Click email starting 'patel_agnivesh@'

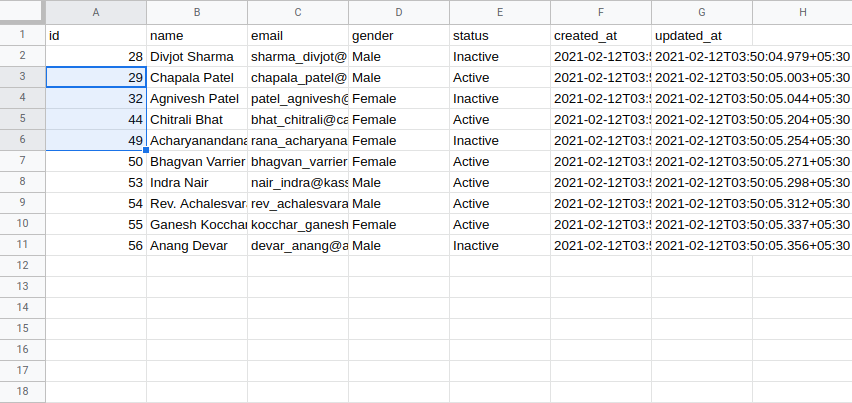298,98
